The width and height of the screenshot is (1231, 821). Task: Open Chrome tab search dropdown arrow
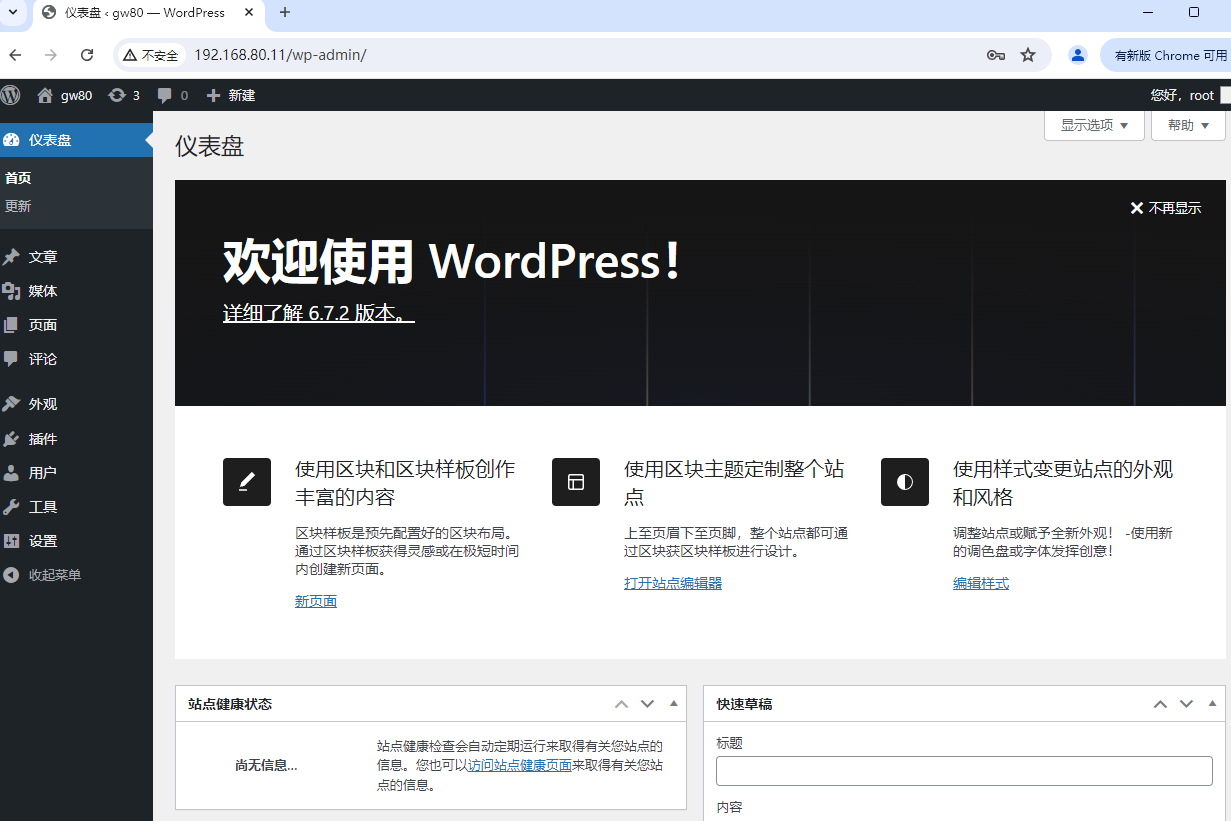14,12
